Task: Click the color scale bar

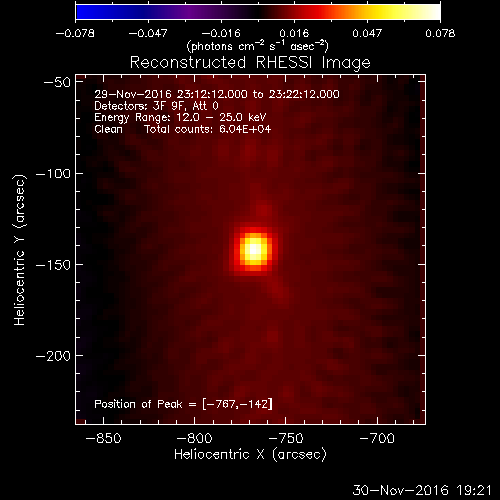Action: coord(258,12)
